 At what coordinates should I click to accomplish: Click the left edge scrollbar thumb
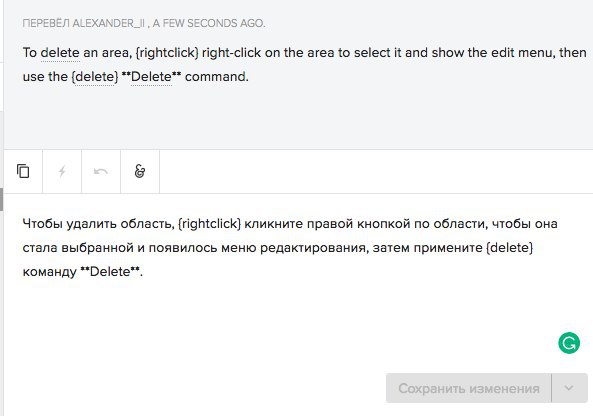pyautogui.click(x=2, y=199)
